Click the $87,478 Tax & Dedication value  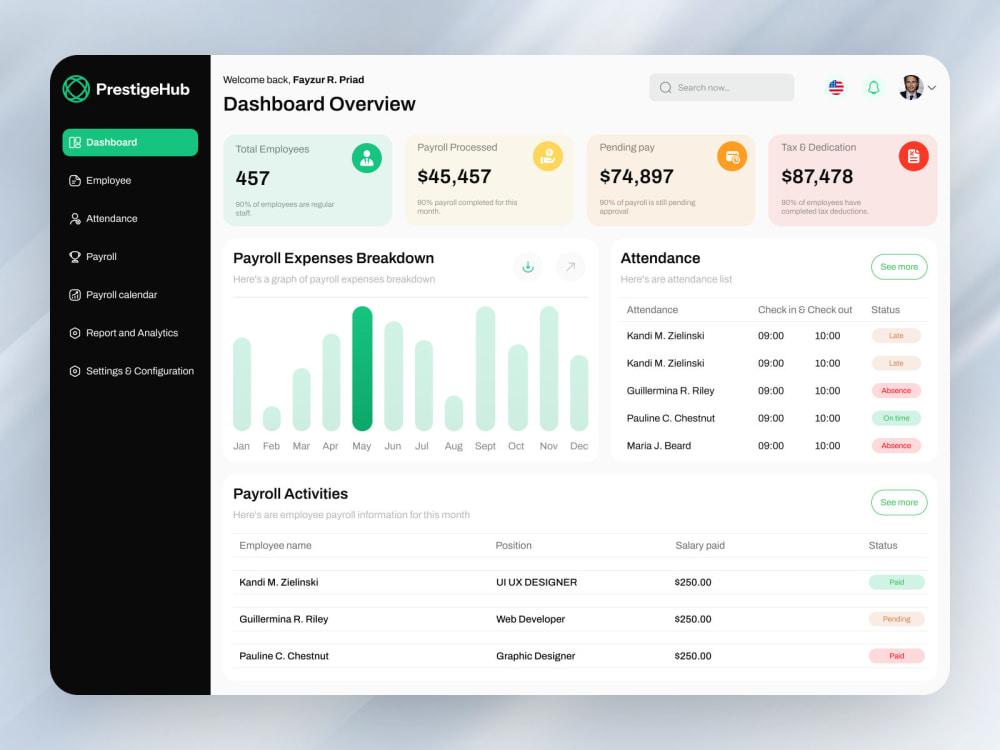[817, 177]
